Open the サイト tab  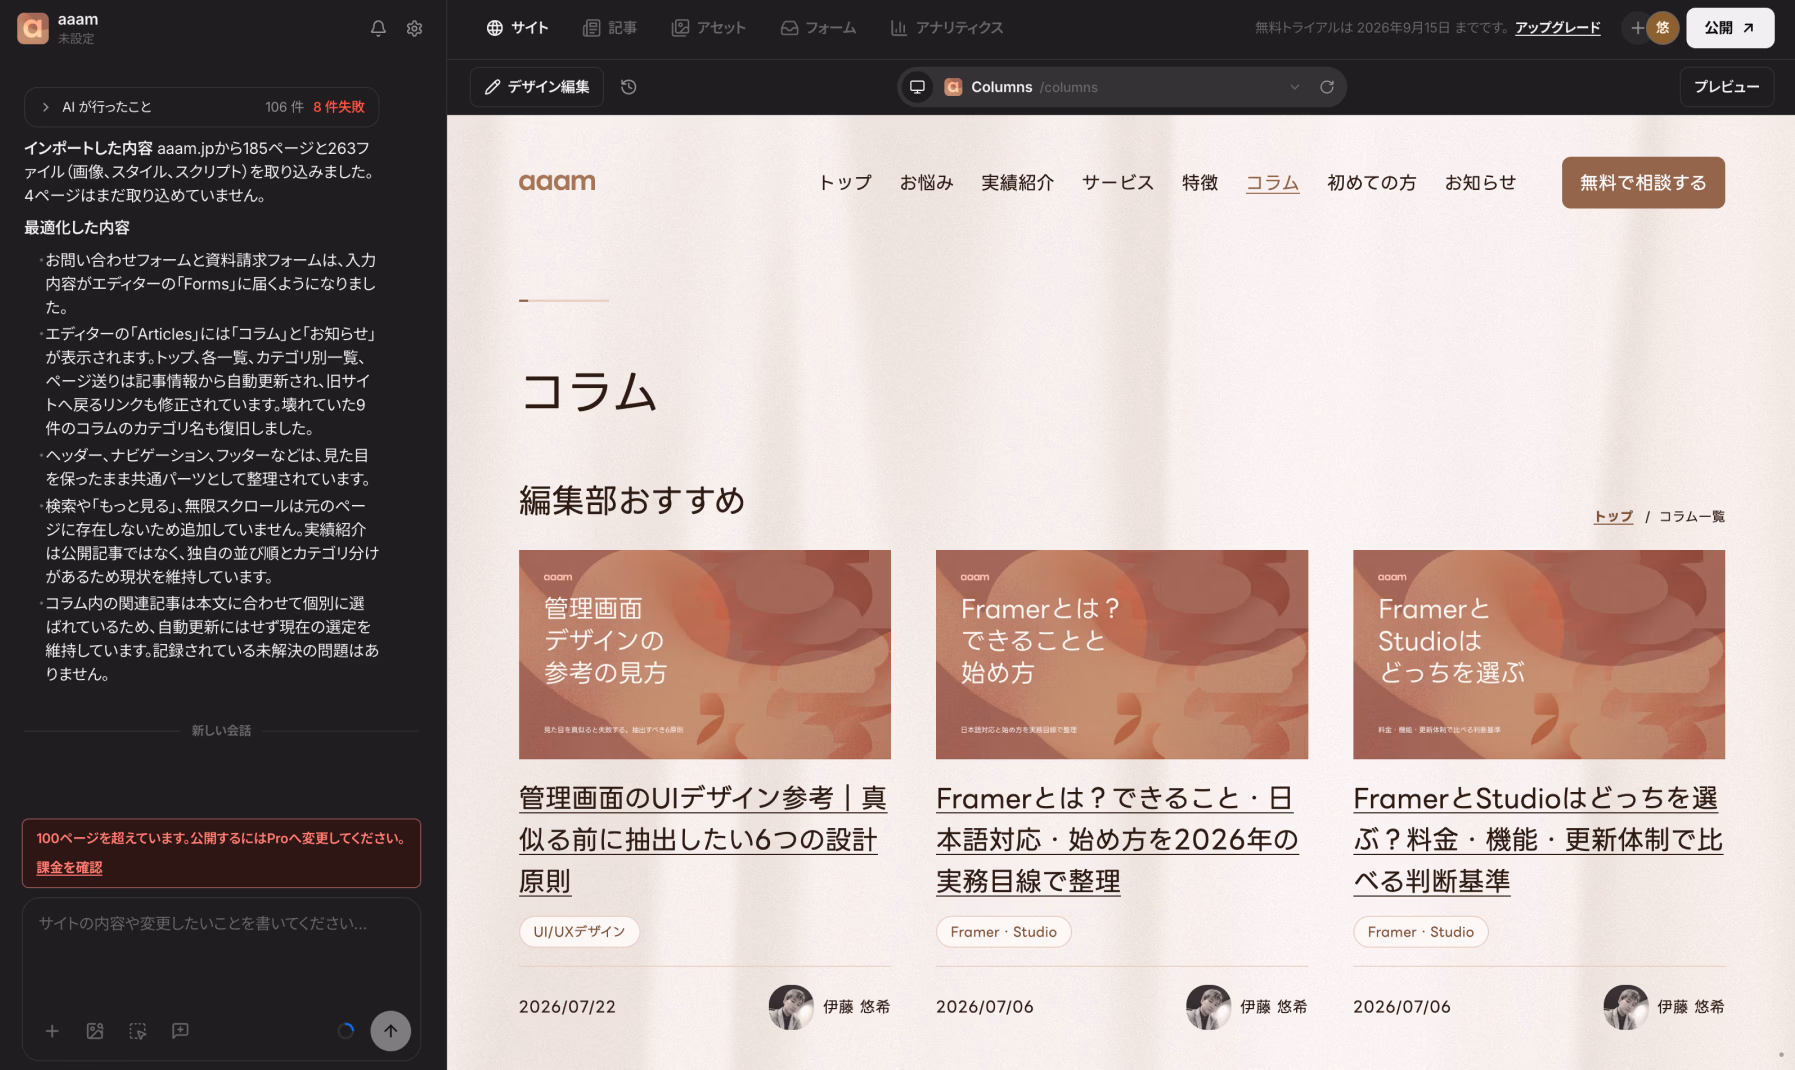click(517, 28)
